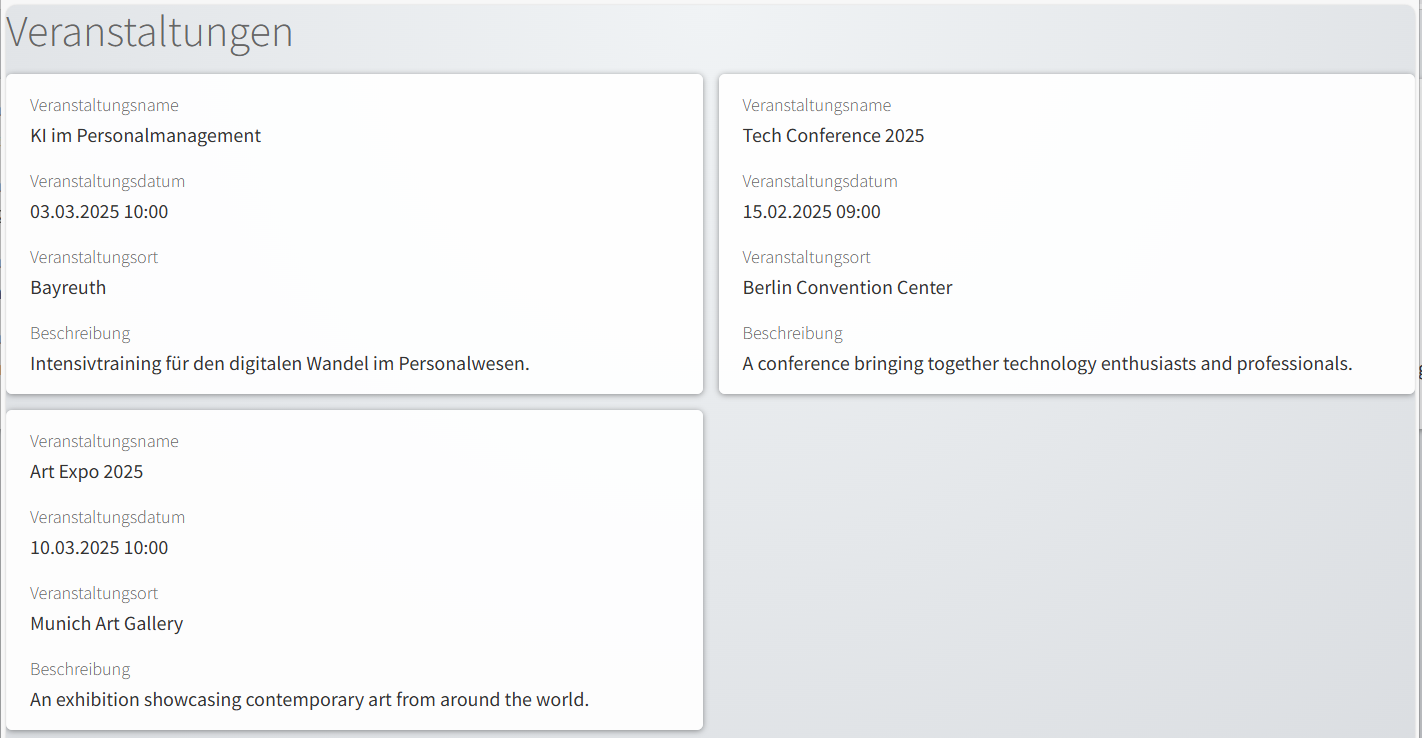Click the date 03.03.2025 10:00
The image size is (1422, 738).
tap(99, 212)
